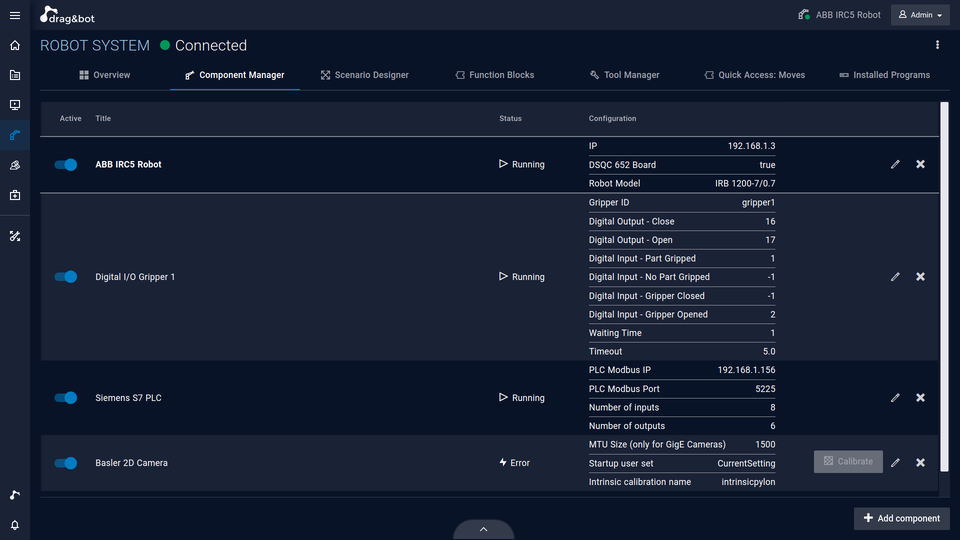The height and width of the screenshot is (540, 960).
Task: Edit the Basler 2D Camera component
Action: (x=895, y=463)
